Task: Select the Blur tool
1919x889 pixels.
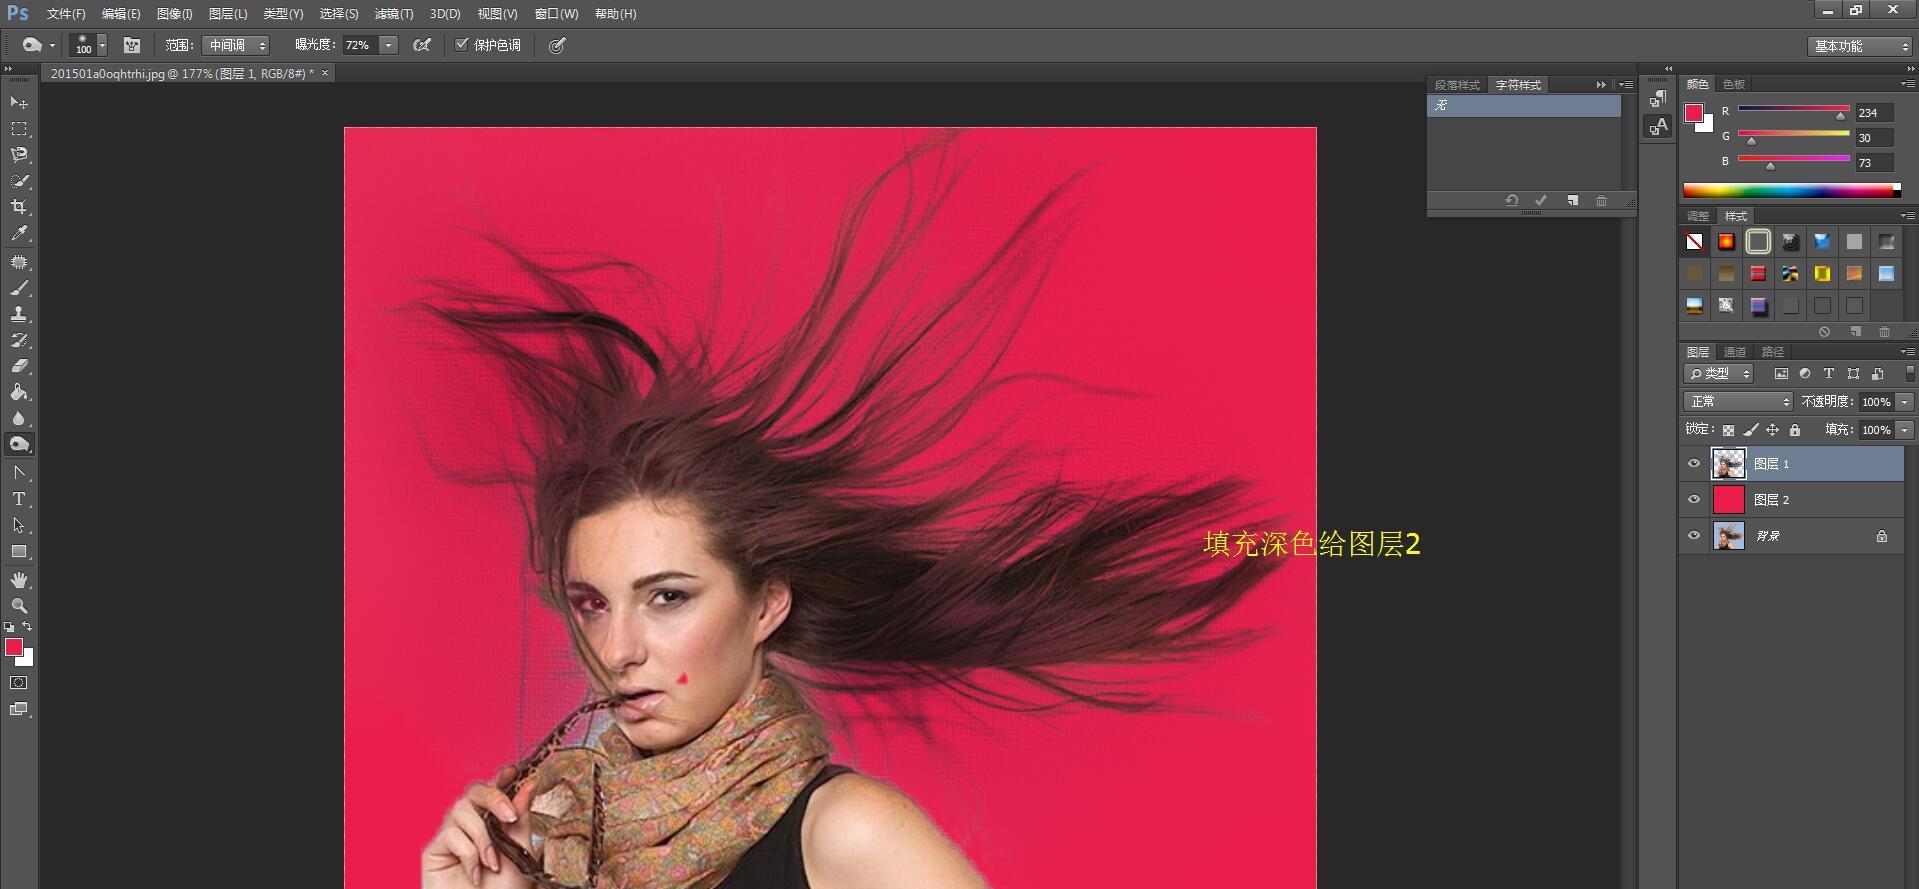Action: click(x=19, y=418)
